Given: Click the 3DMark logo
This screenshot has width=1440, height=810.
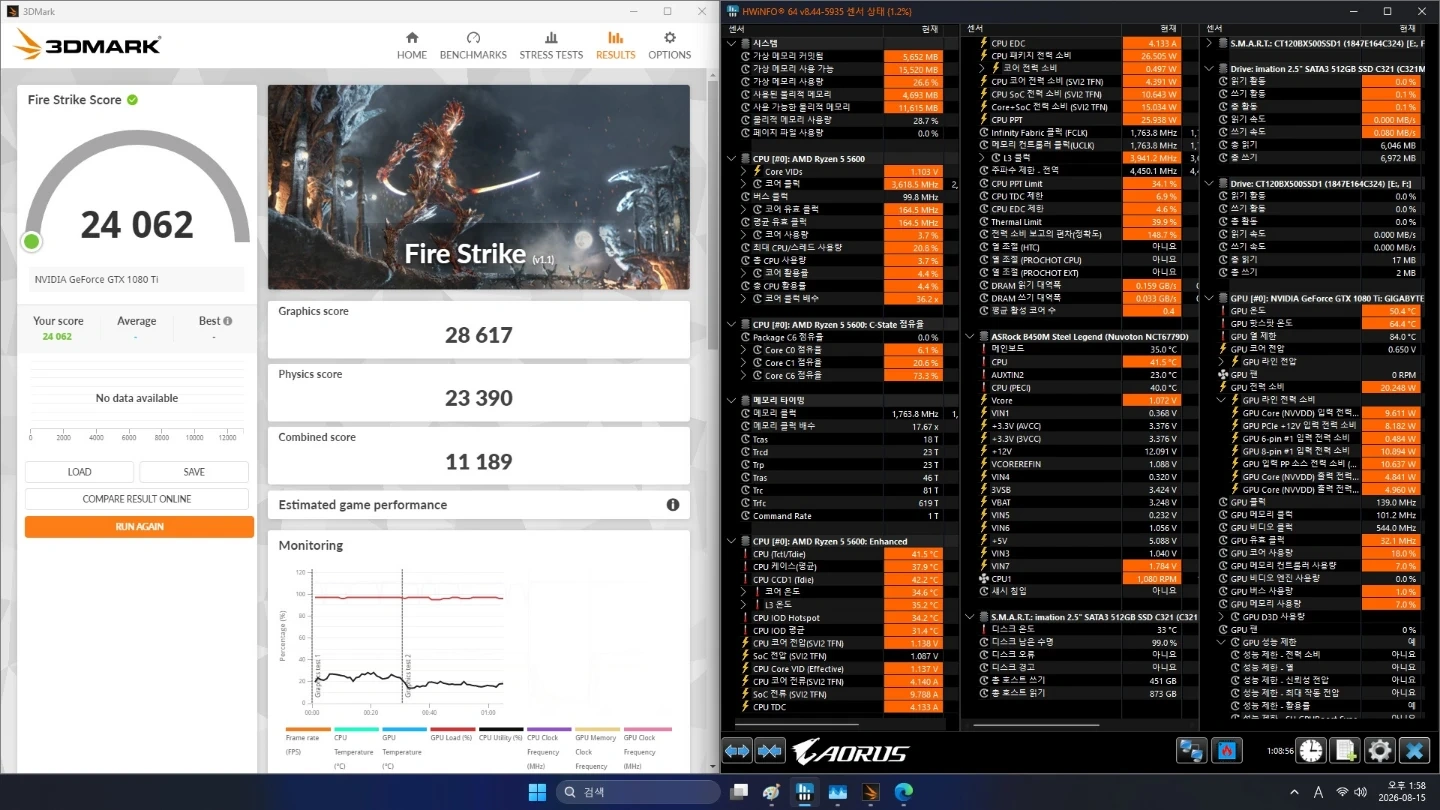Looking at the screenshot, I should 88,45.
